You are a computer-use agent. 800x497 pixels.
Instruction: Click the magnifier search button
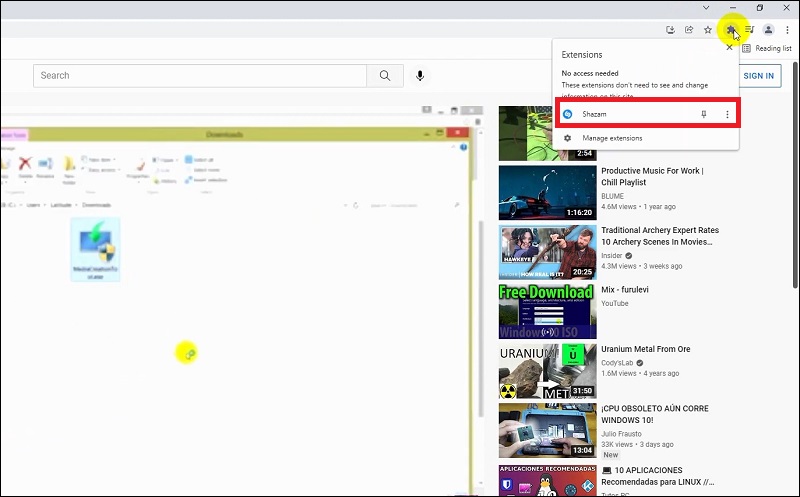[x=385, y=76]
